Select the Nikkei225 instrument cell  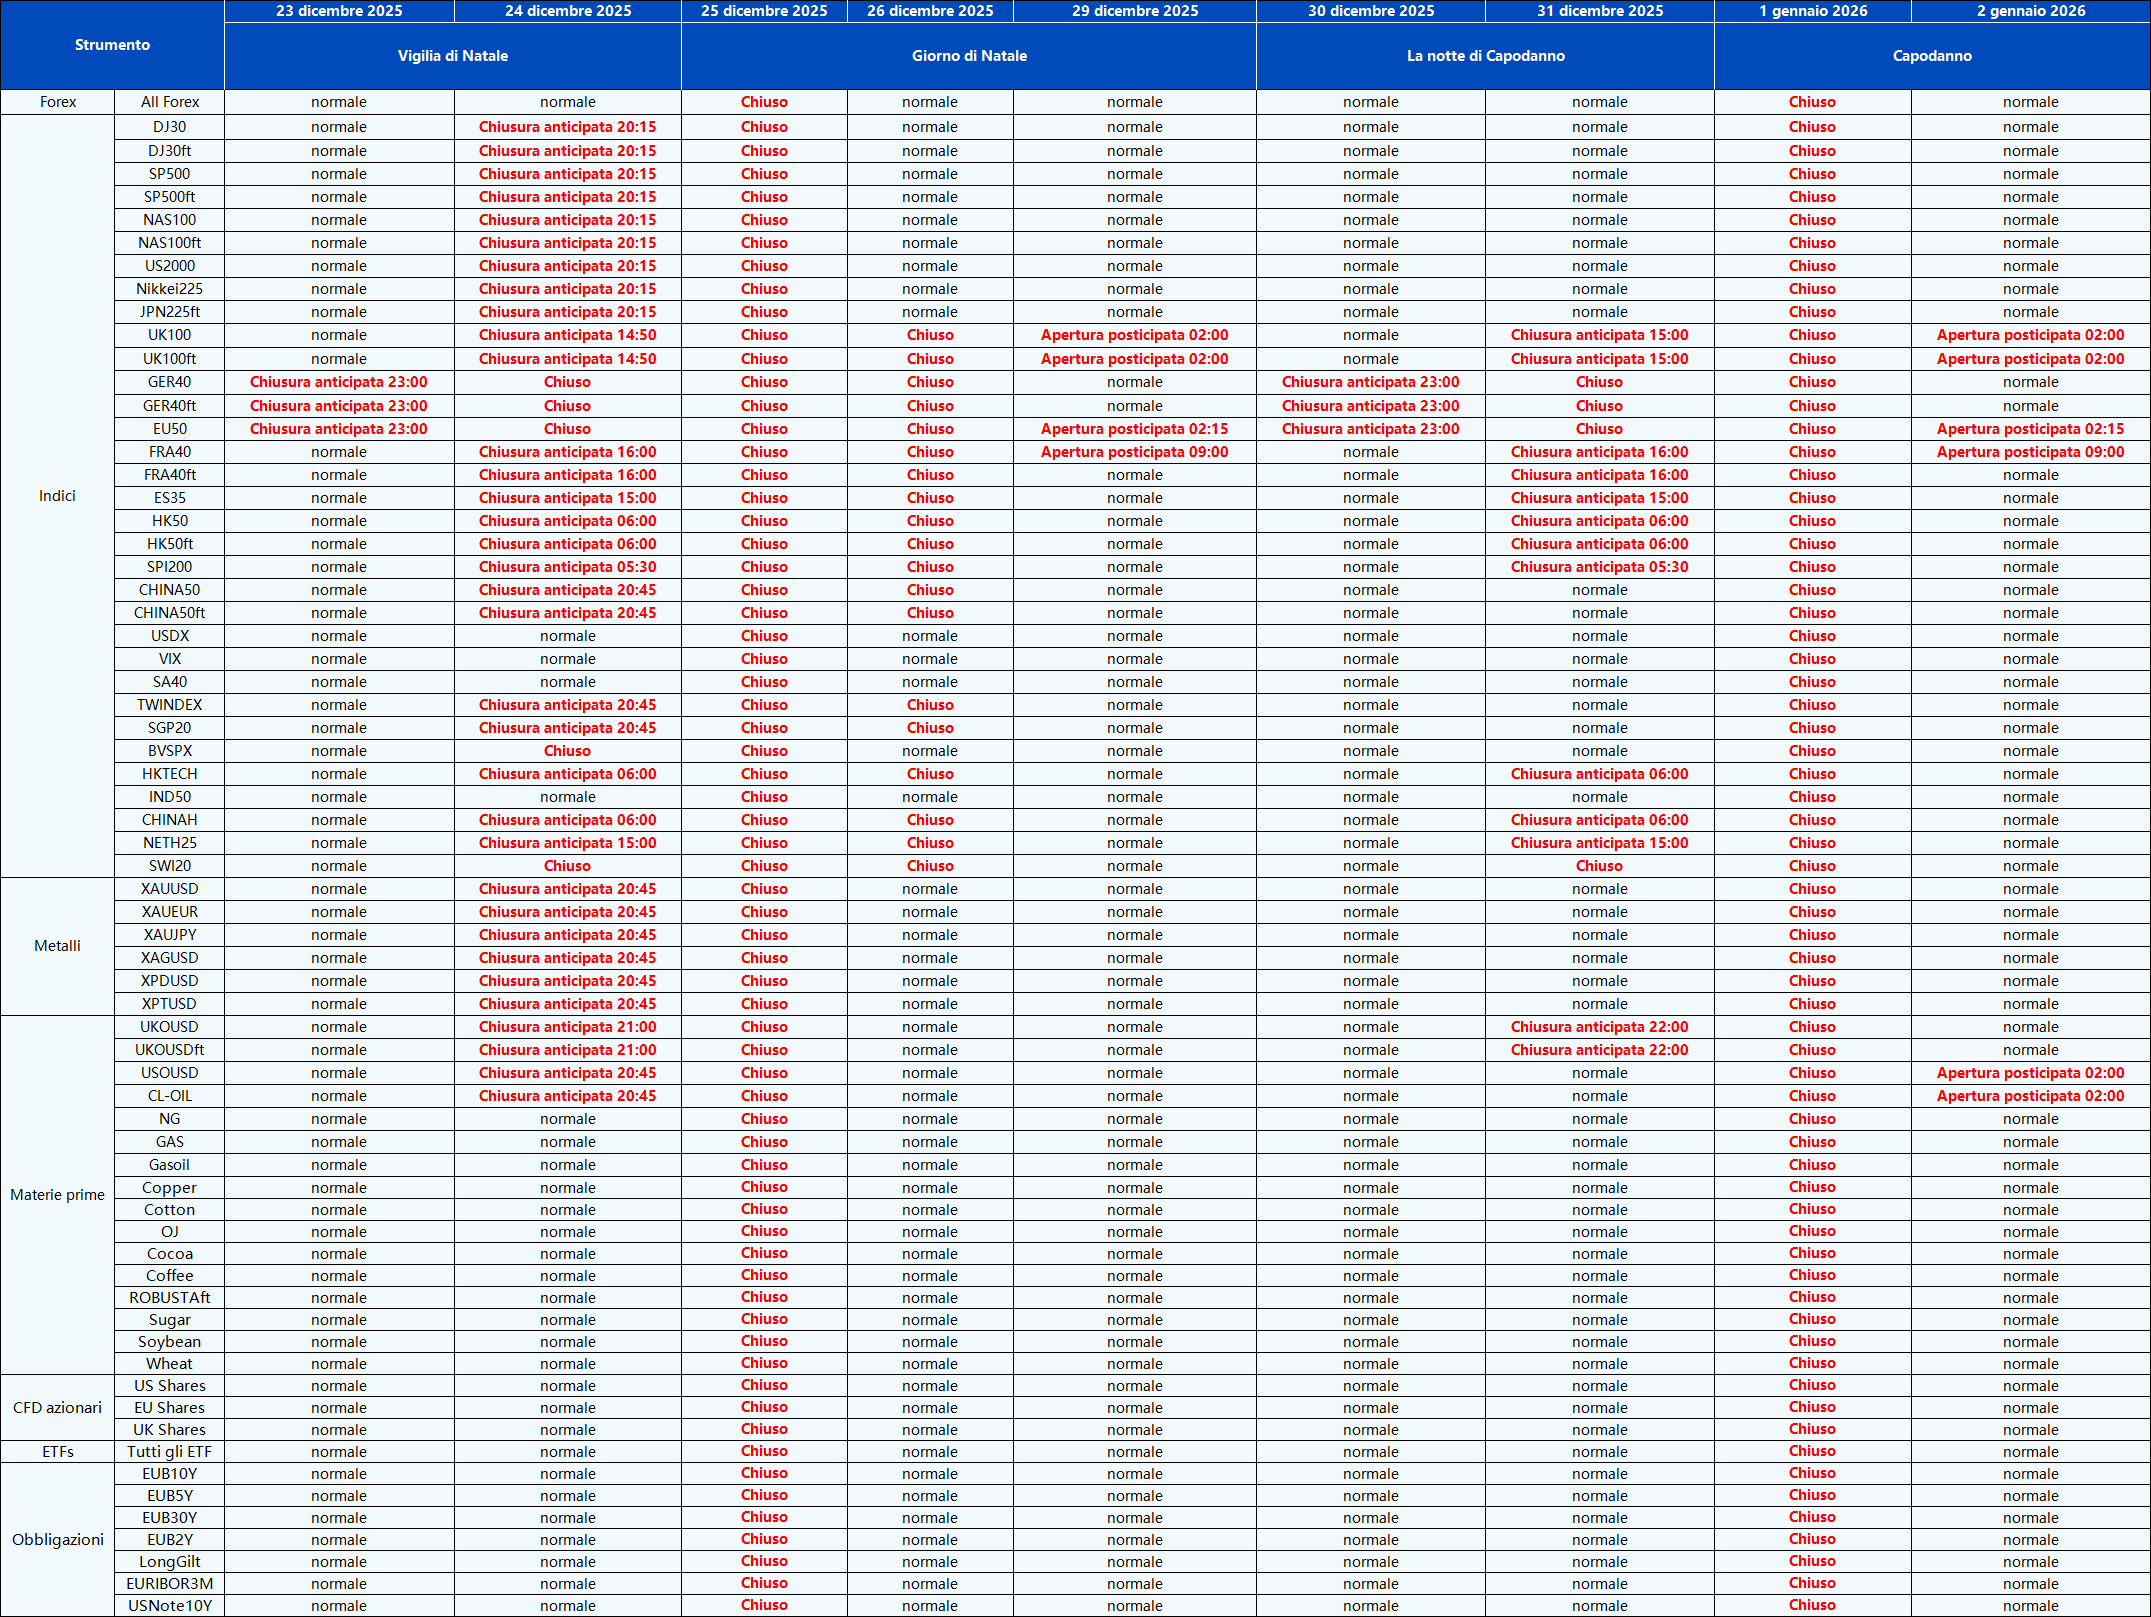170,289
